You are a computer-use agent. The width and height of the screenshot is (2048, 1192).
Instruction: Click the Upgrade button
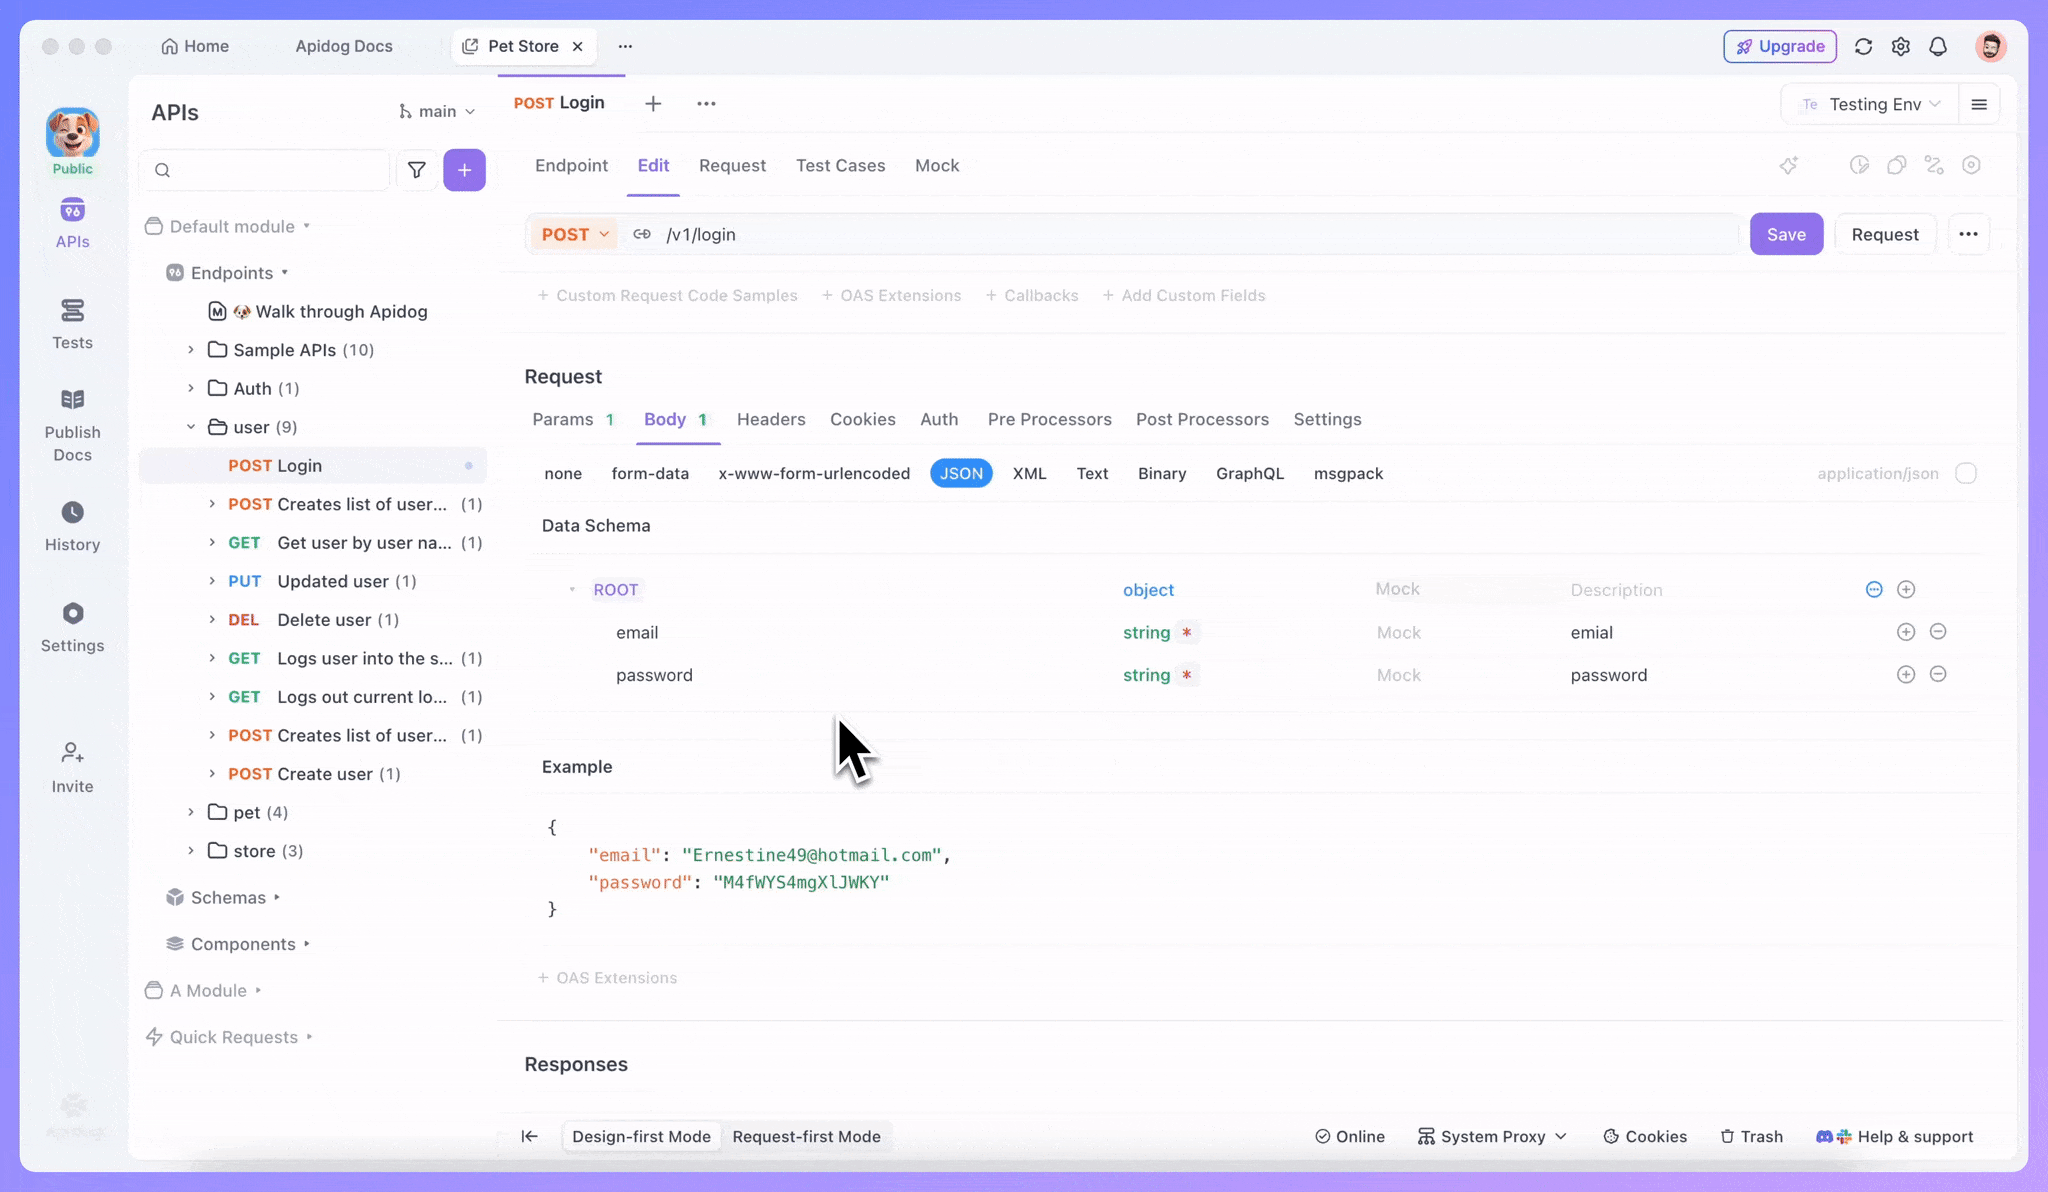tap(1780, 46)
